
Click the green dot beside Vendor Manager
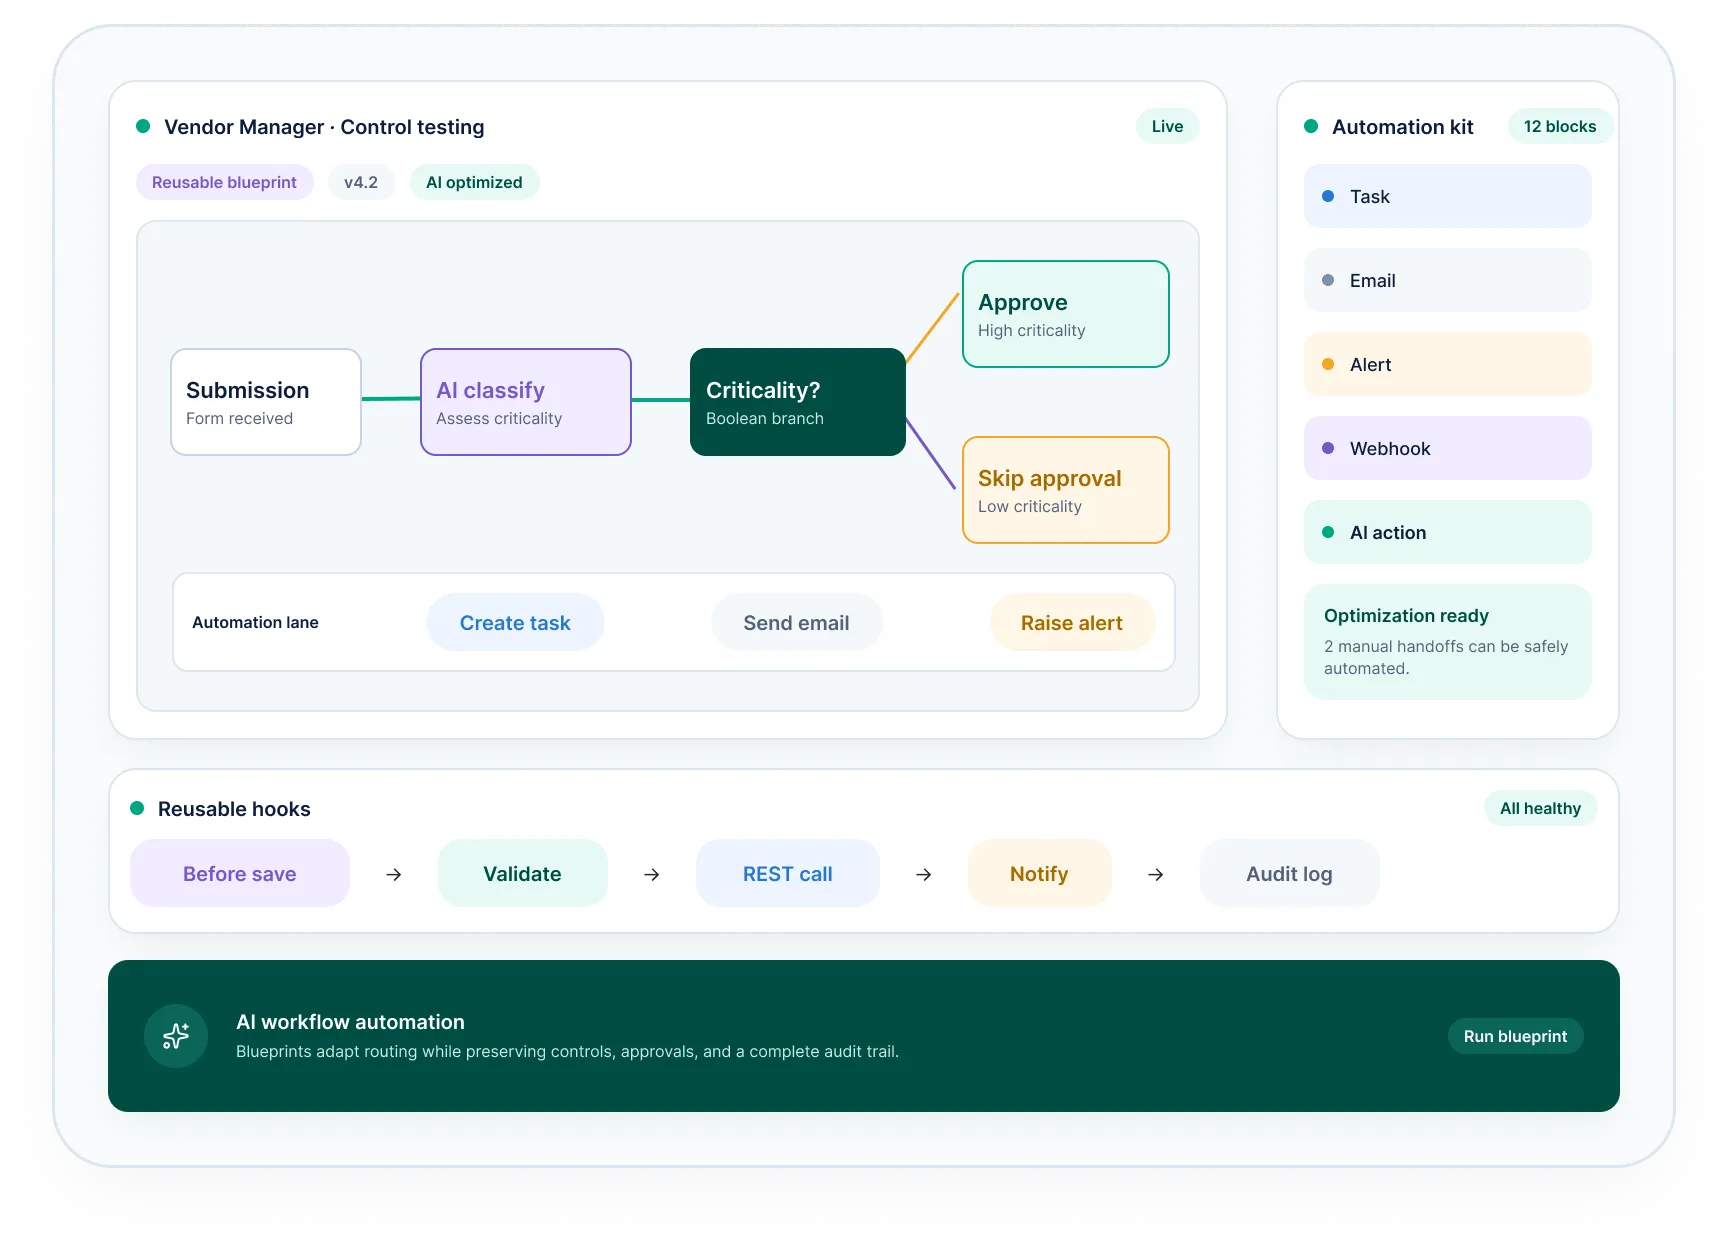[x=143, y=126]
